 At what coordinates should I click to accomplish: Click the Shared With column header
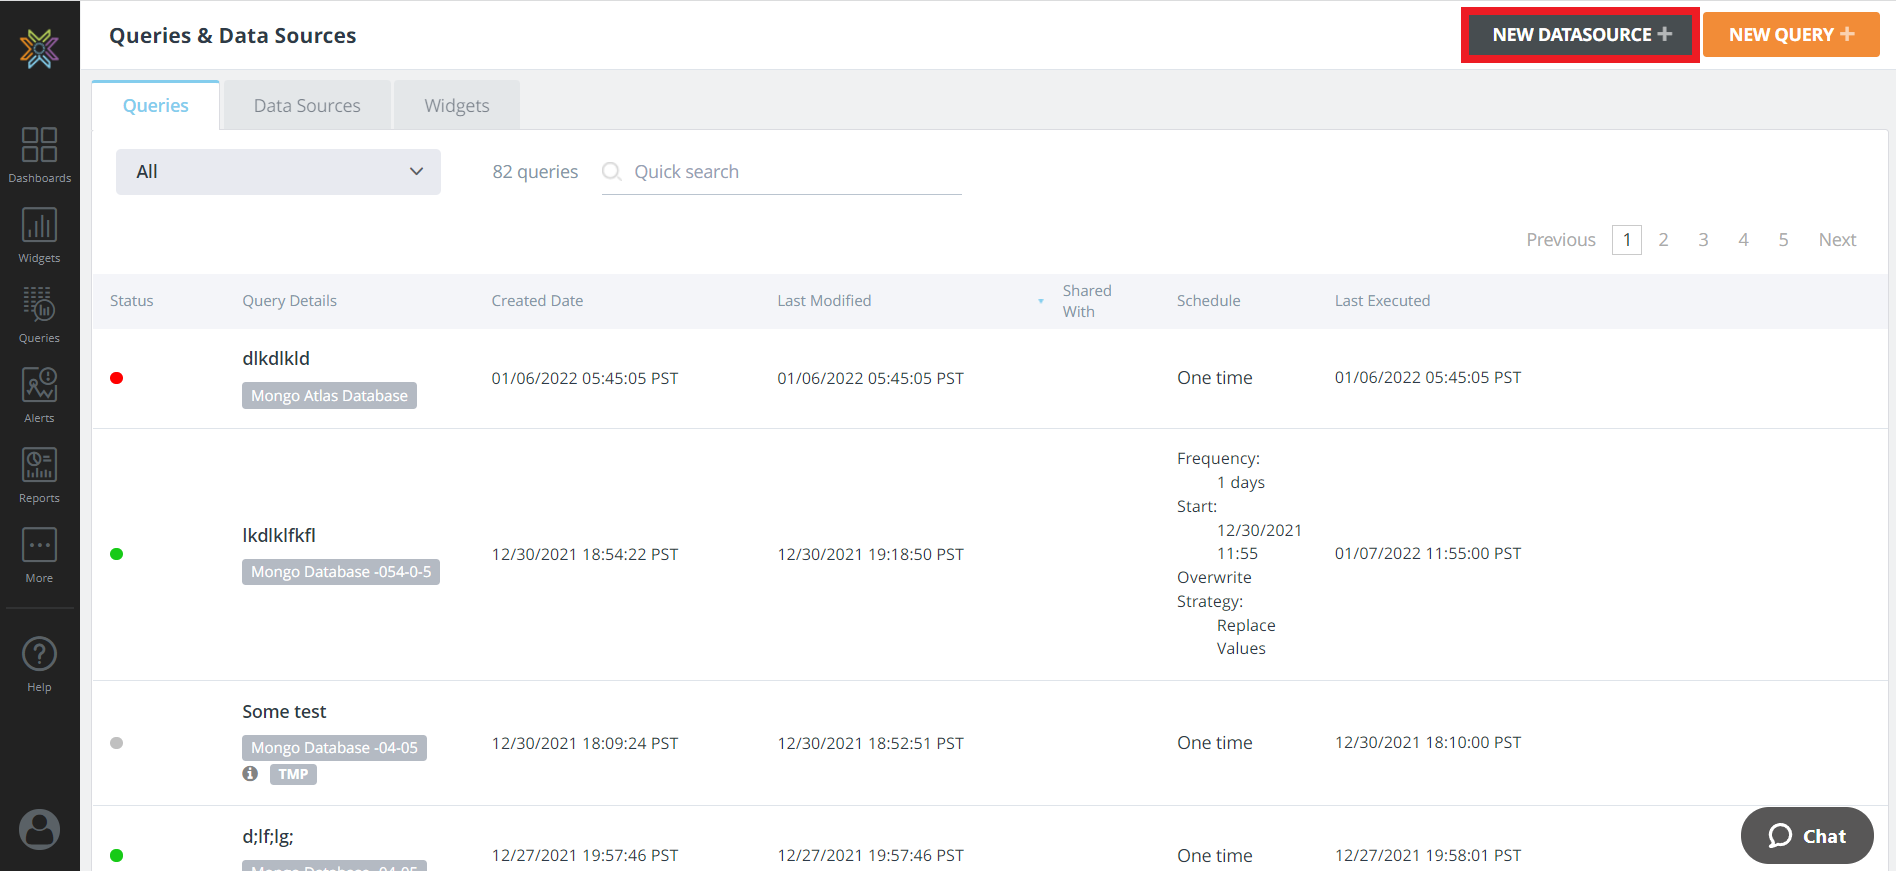1086,301
